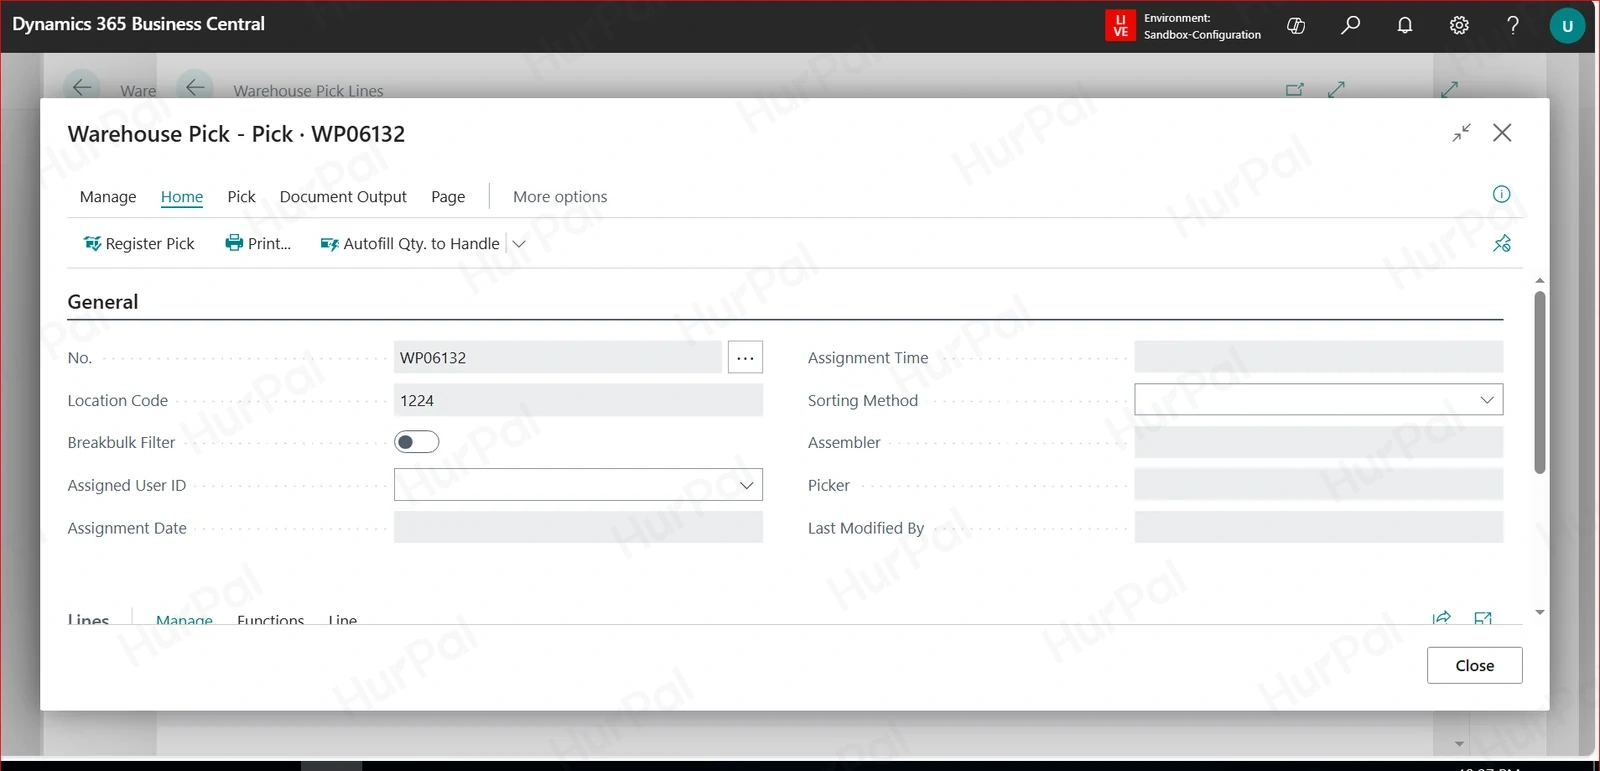Click the General section heading
This screenshot has height=771, width=1600.
(103, 302)
